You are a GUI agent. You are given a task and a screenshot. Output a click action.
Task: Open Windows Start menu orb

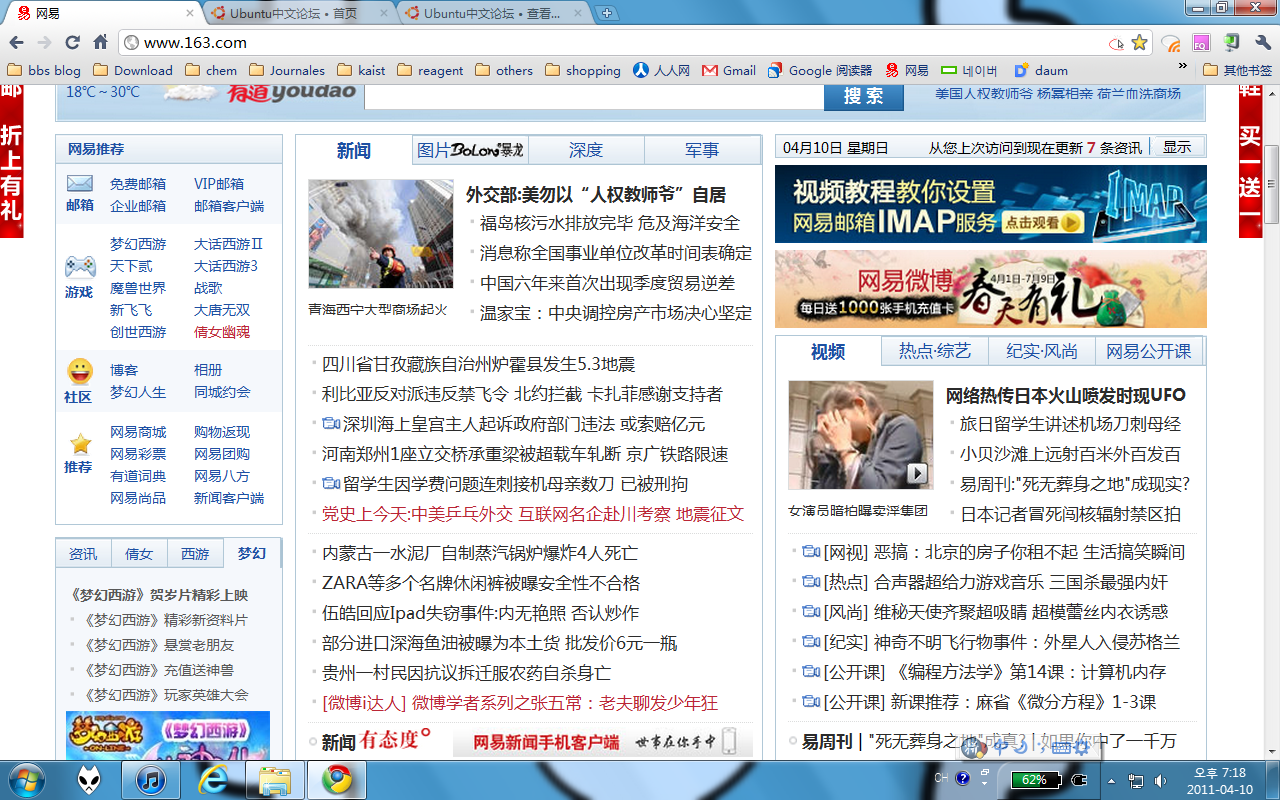(x=25, y=780)
